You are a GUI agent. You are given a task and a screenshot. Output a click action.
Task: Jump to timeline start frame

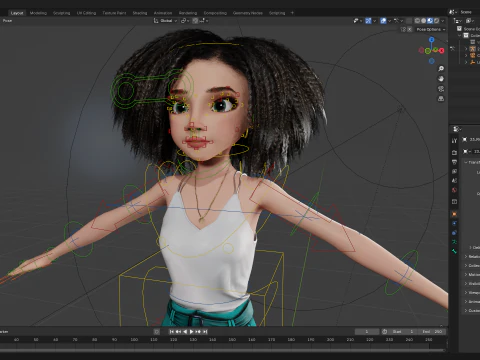(x=172, y=332)
